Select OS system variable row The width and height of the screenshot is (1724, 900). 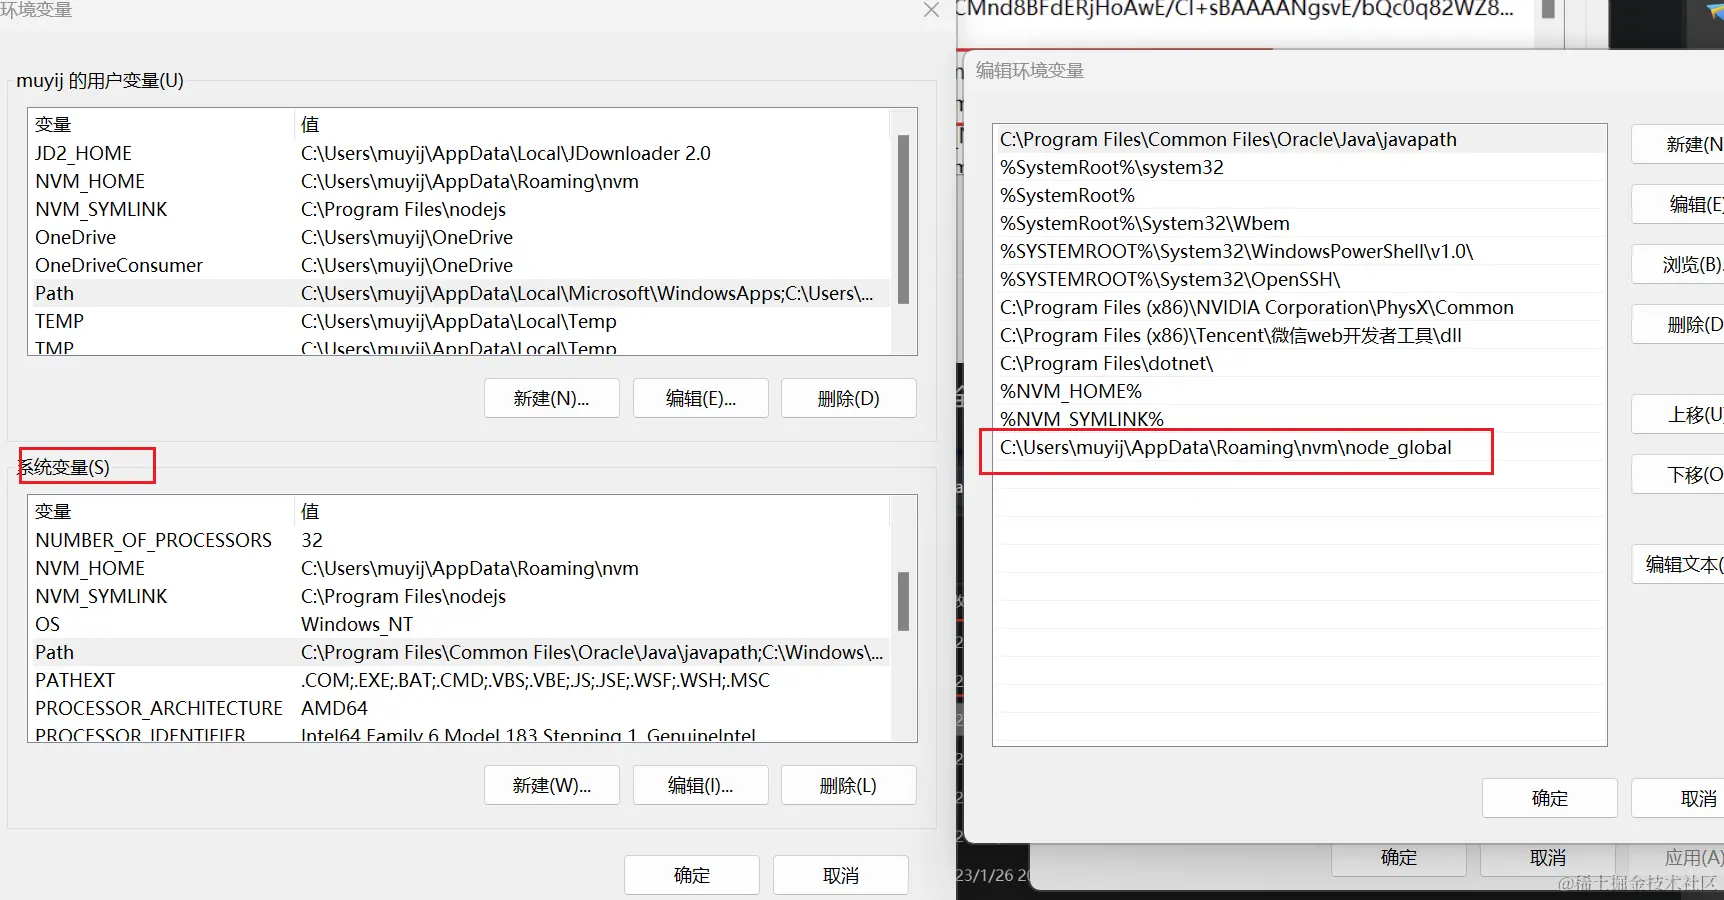click(459, 624)
